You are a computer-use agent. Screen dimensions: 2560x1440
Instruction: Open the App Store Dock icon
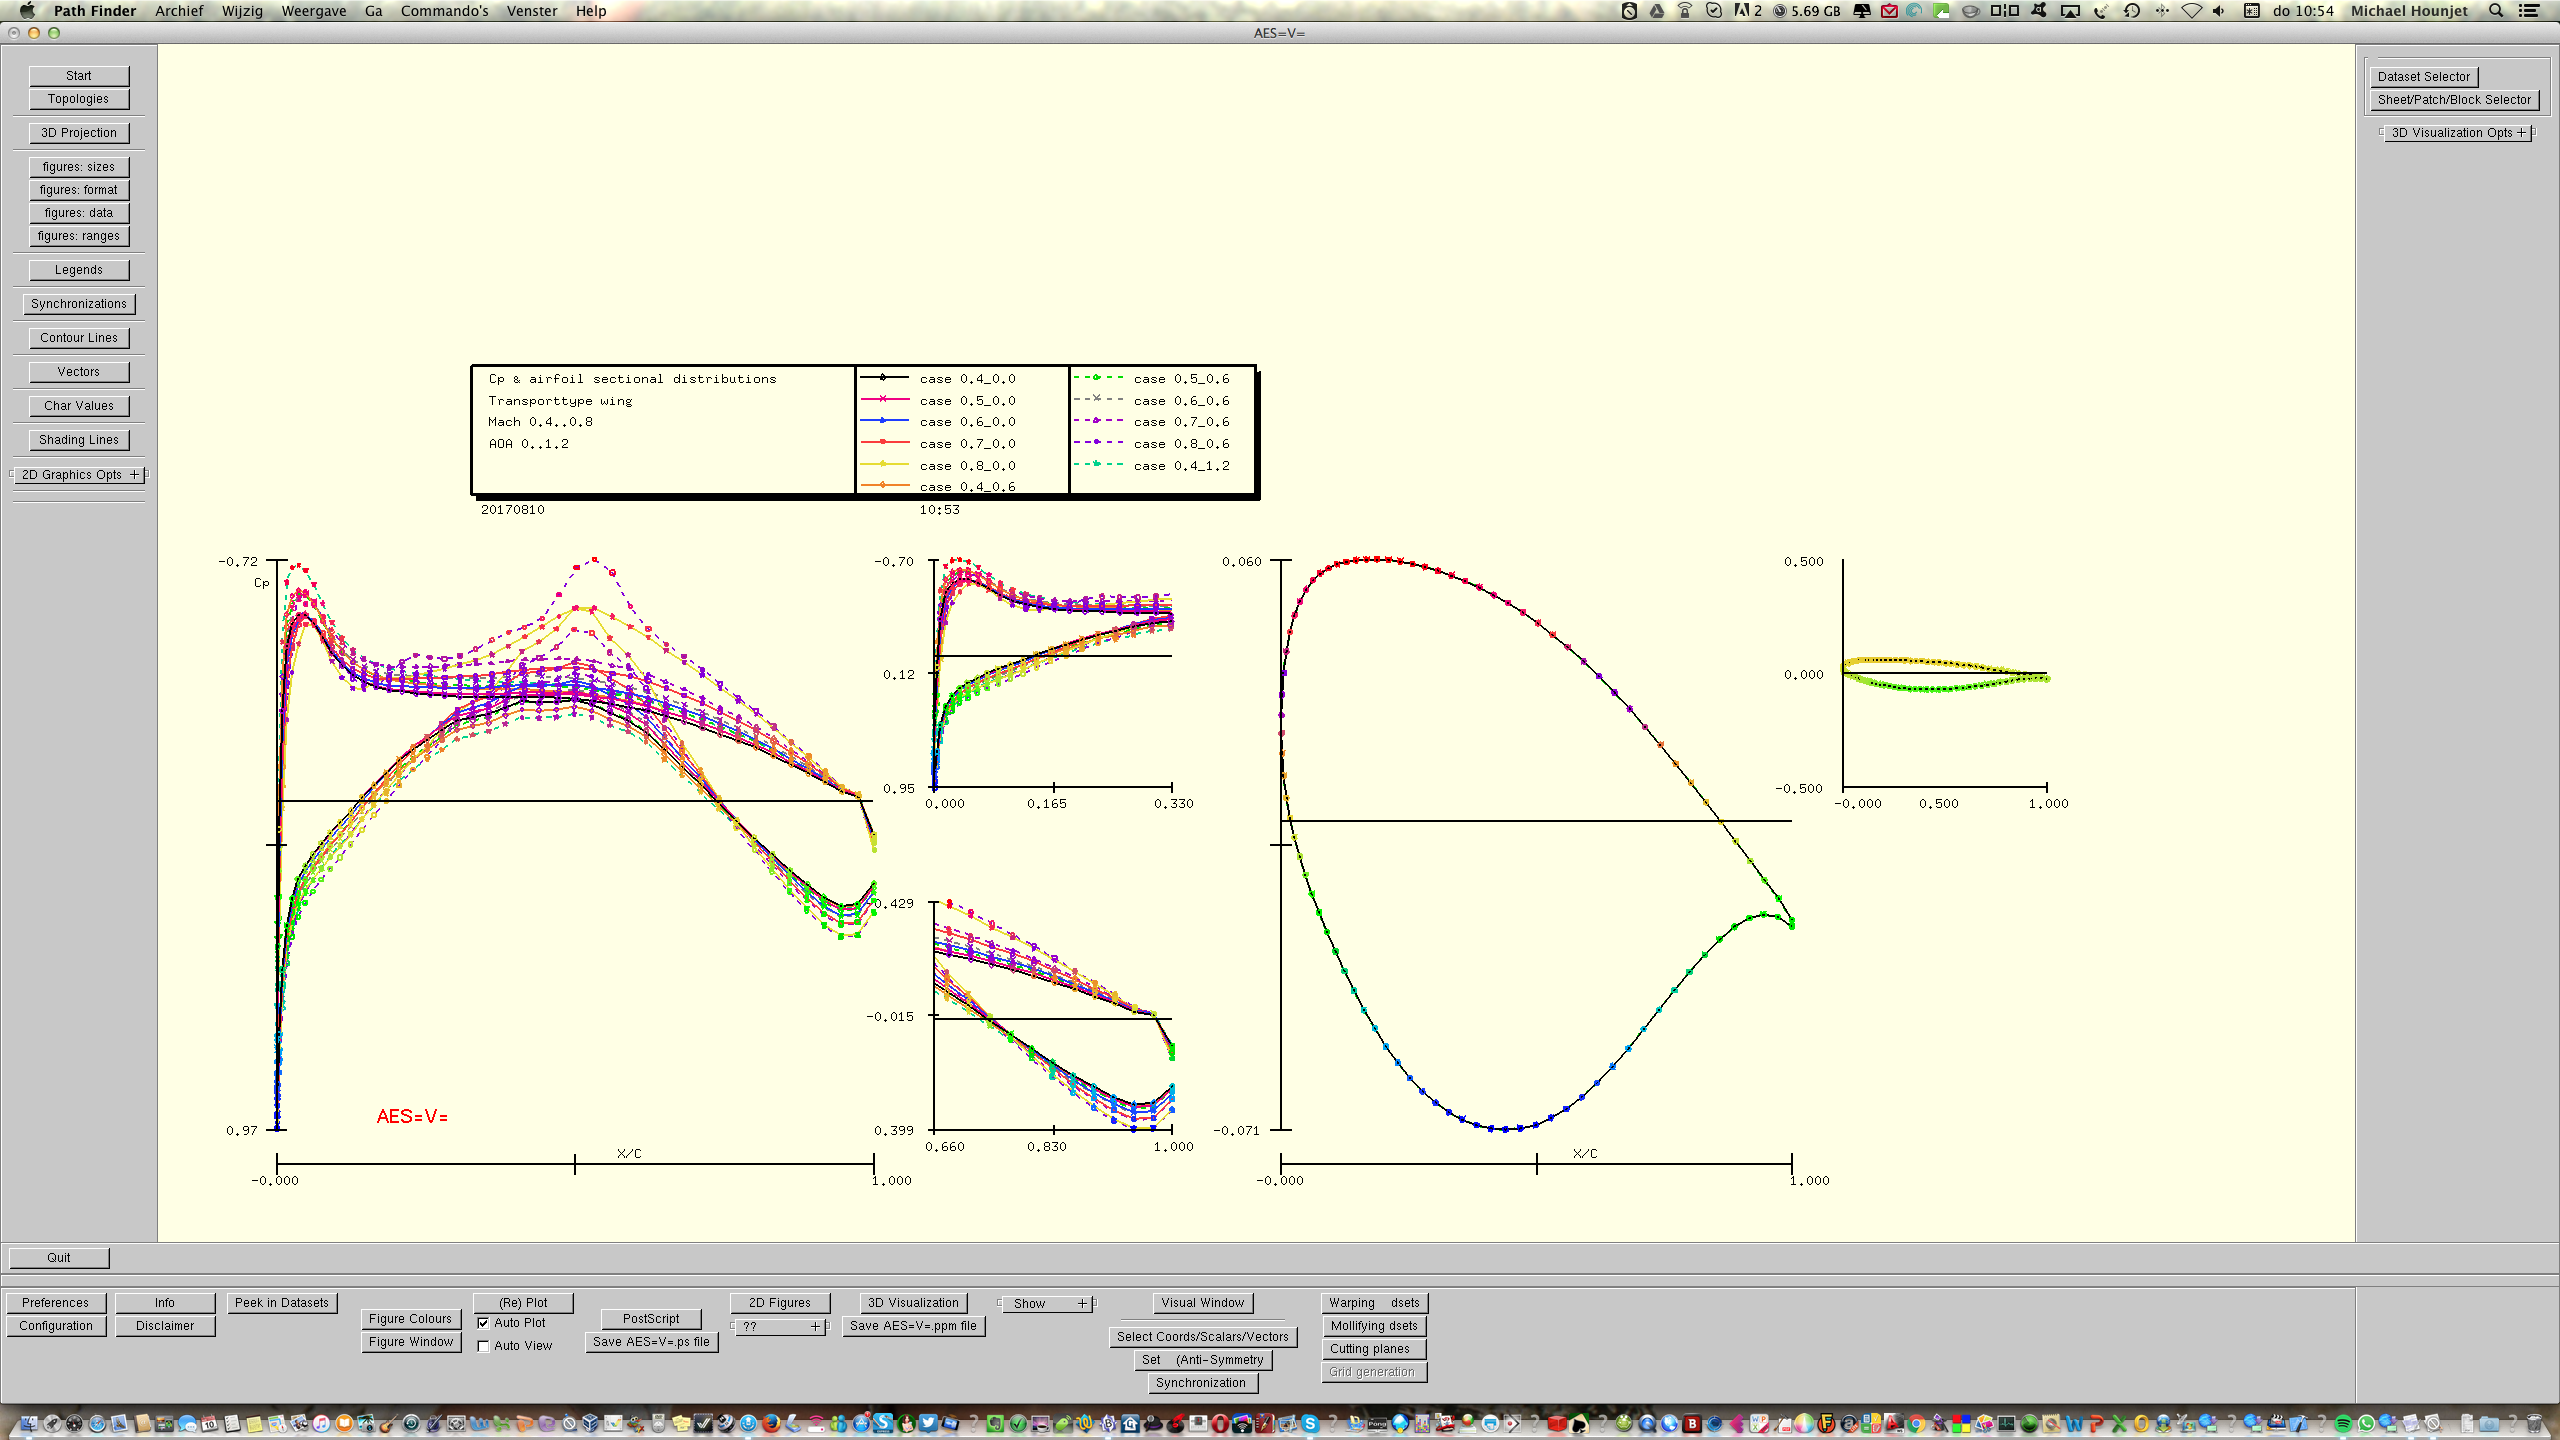pyautogui.click(x=861, y=1423)
